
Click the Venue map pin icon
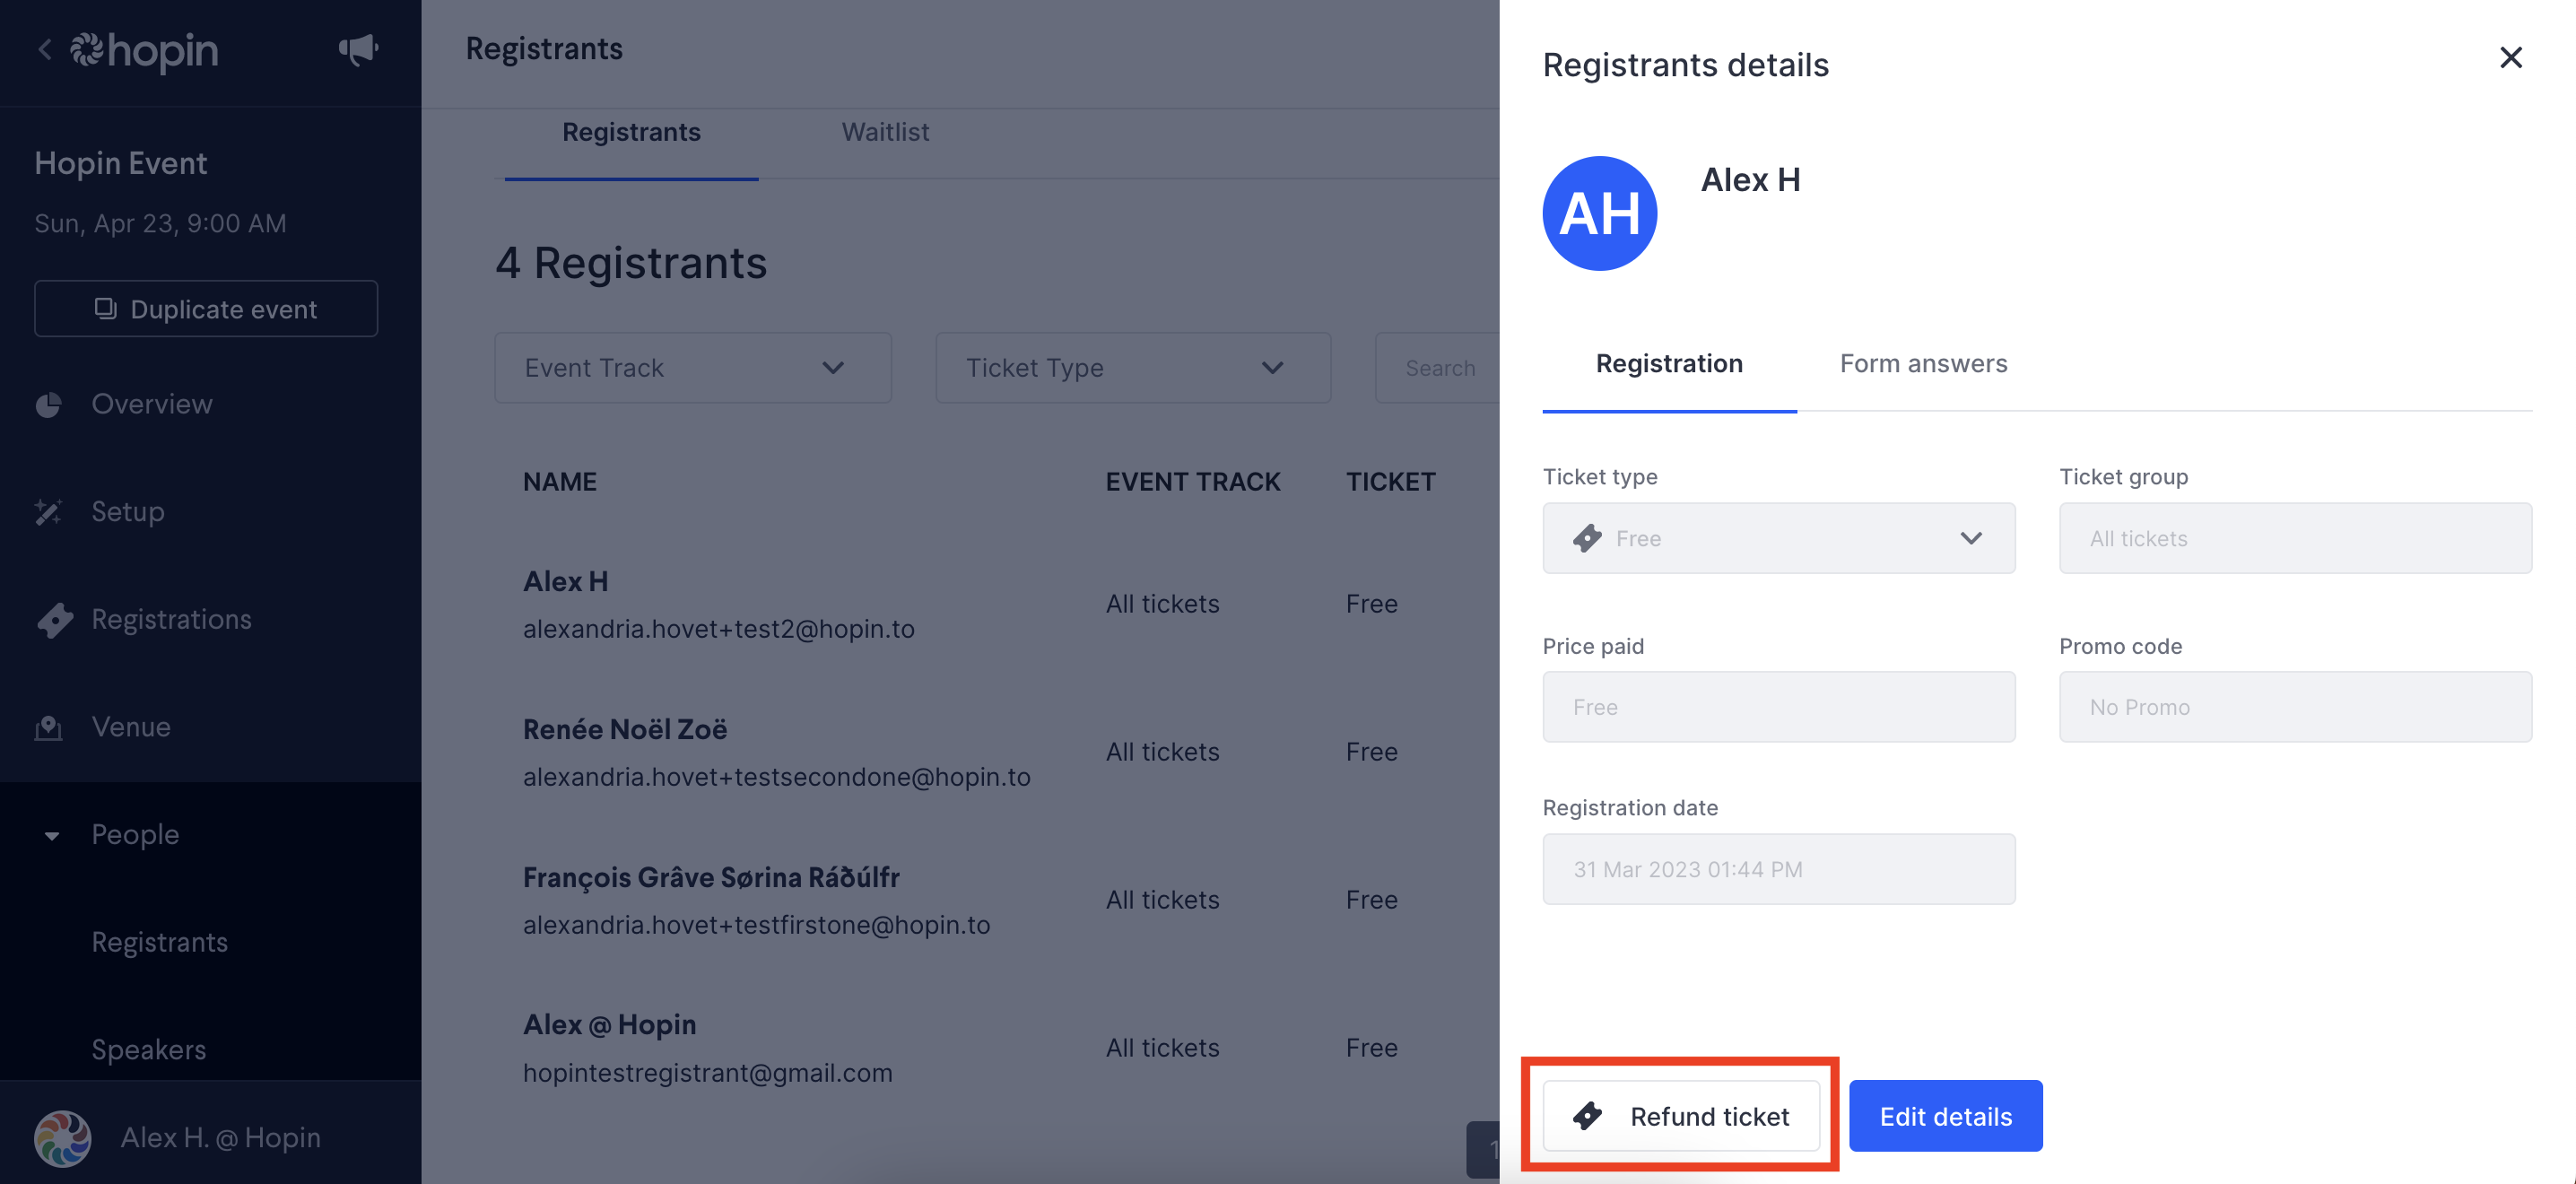point(48,727)
